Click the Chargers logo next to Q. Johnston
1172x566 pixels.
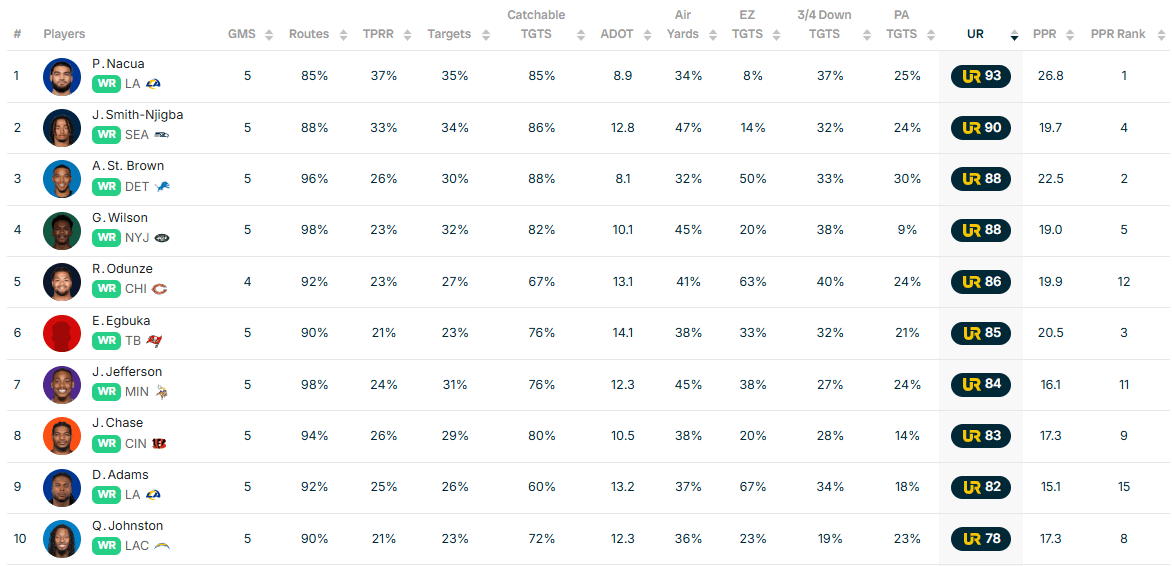click(162, 546)
